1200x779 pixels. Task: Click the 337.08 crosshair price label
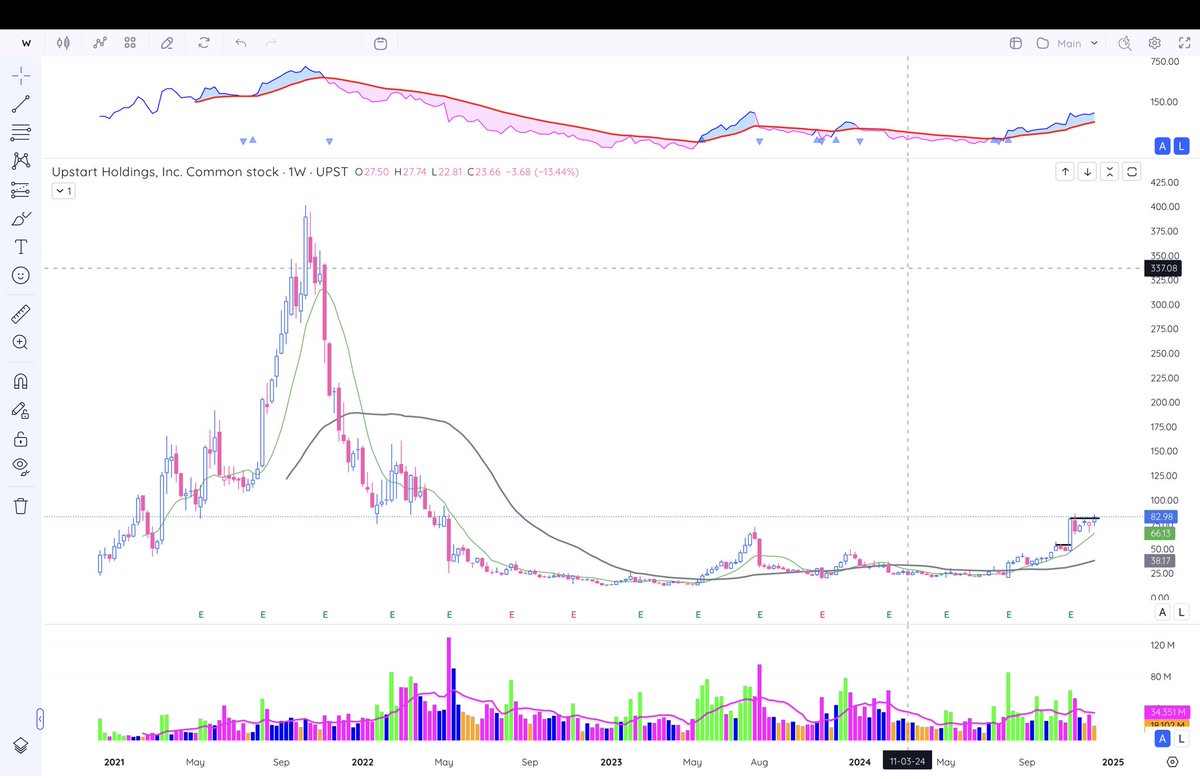point(1161,268)
